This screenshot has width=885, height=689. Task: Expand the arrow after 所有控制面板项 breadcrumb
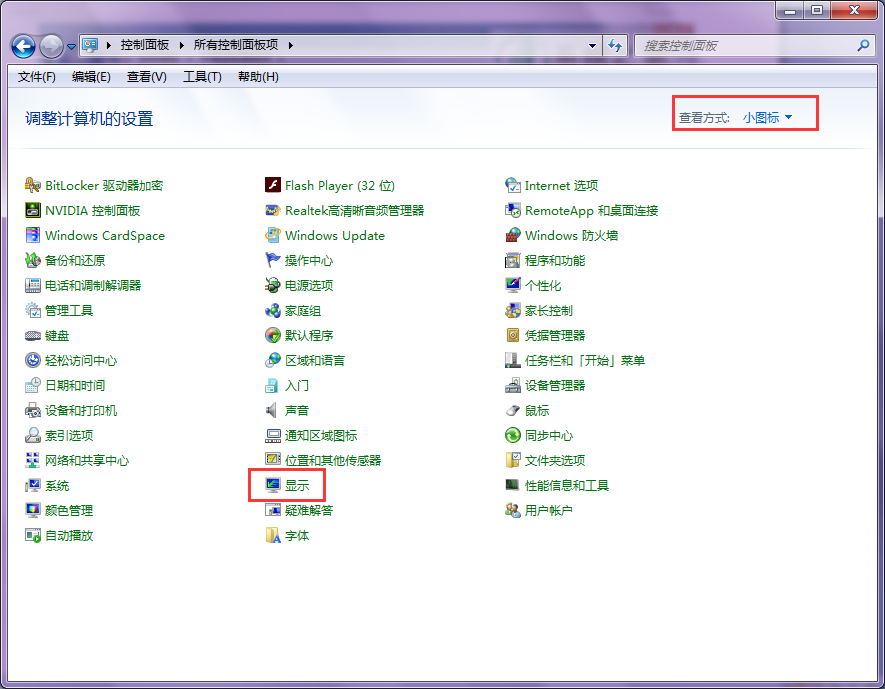point(291,45)
